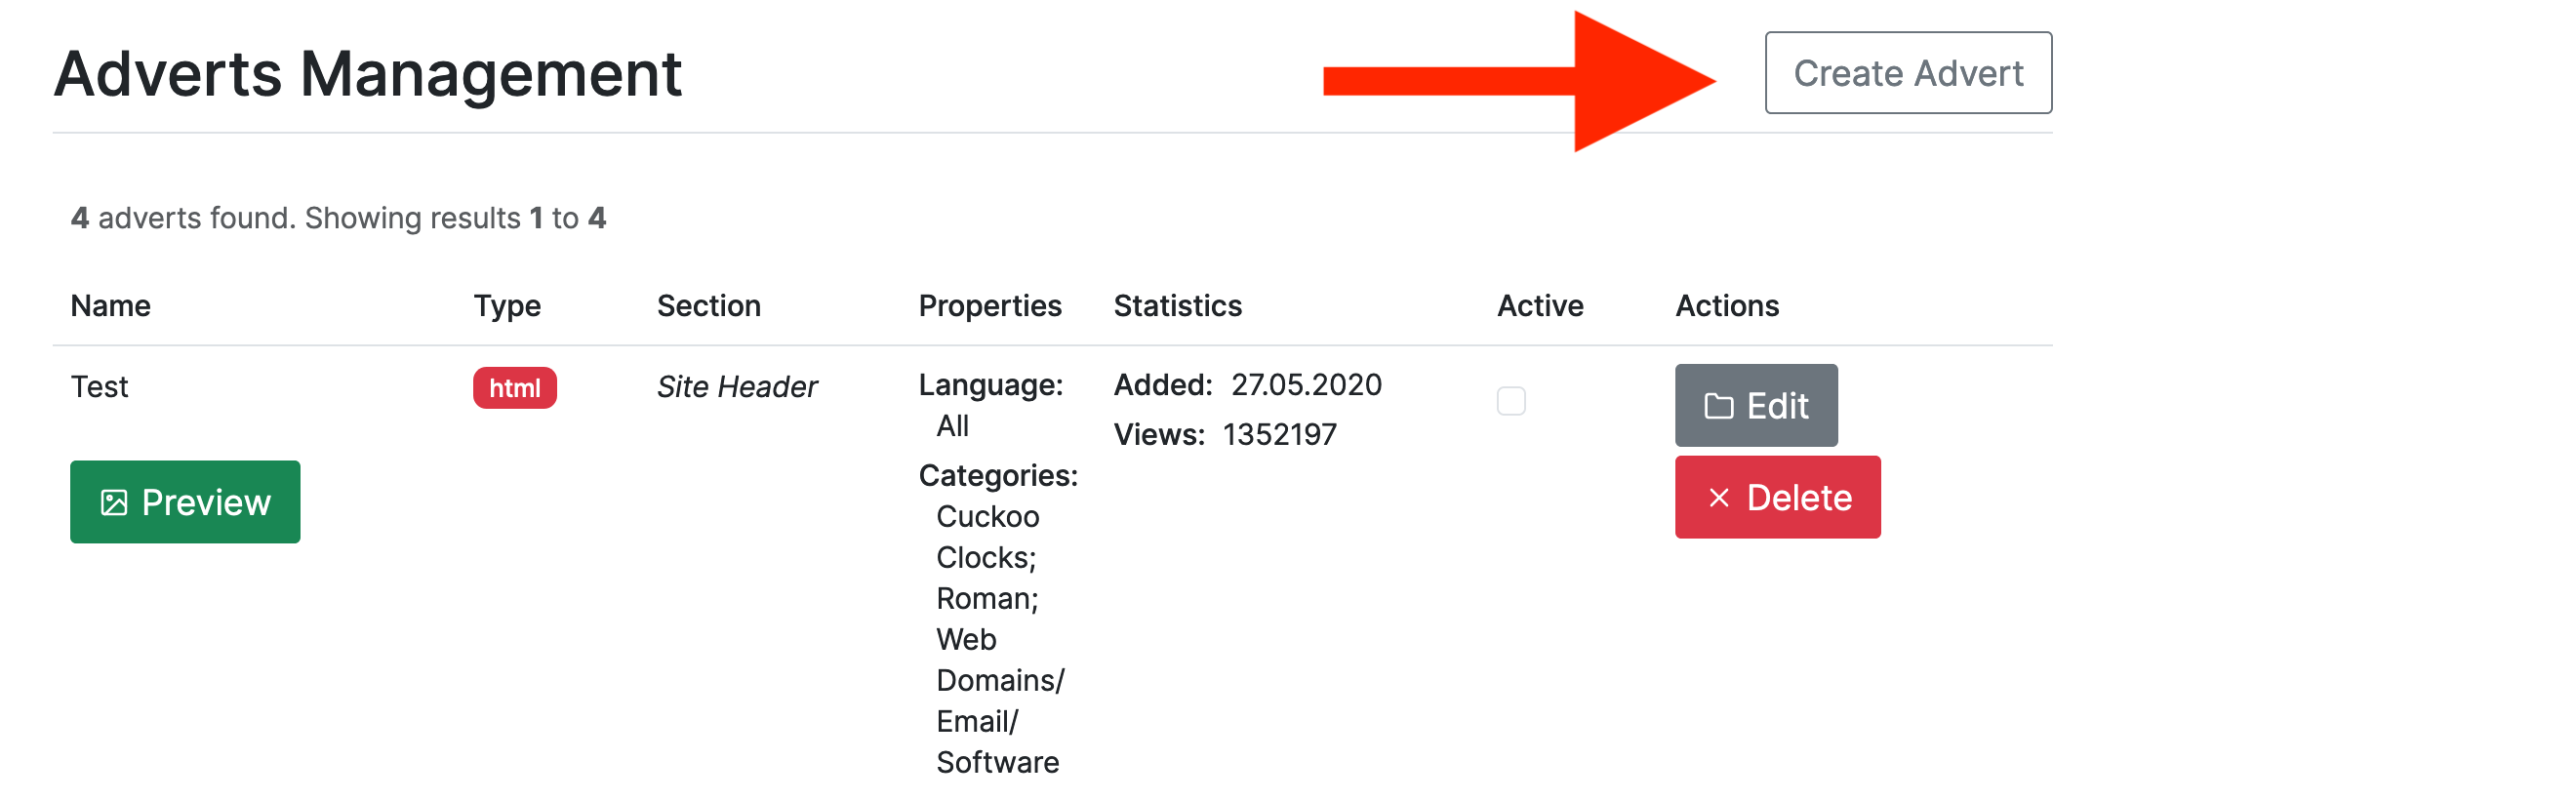Click the Create Advert button

(x=1907, y=73)
